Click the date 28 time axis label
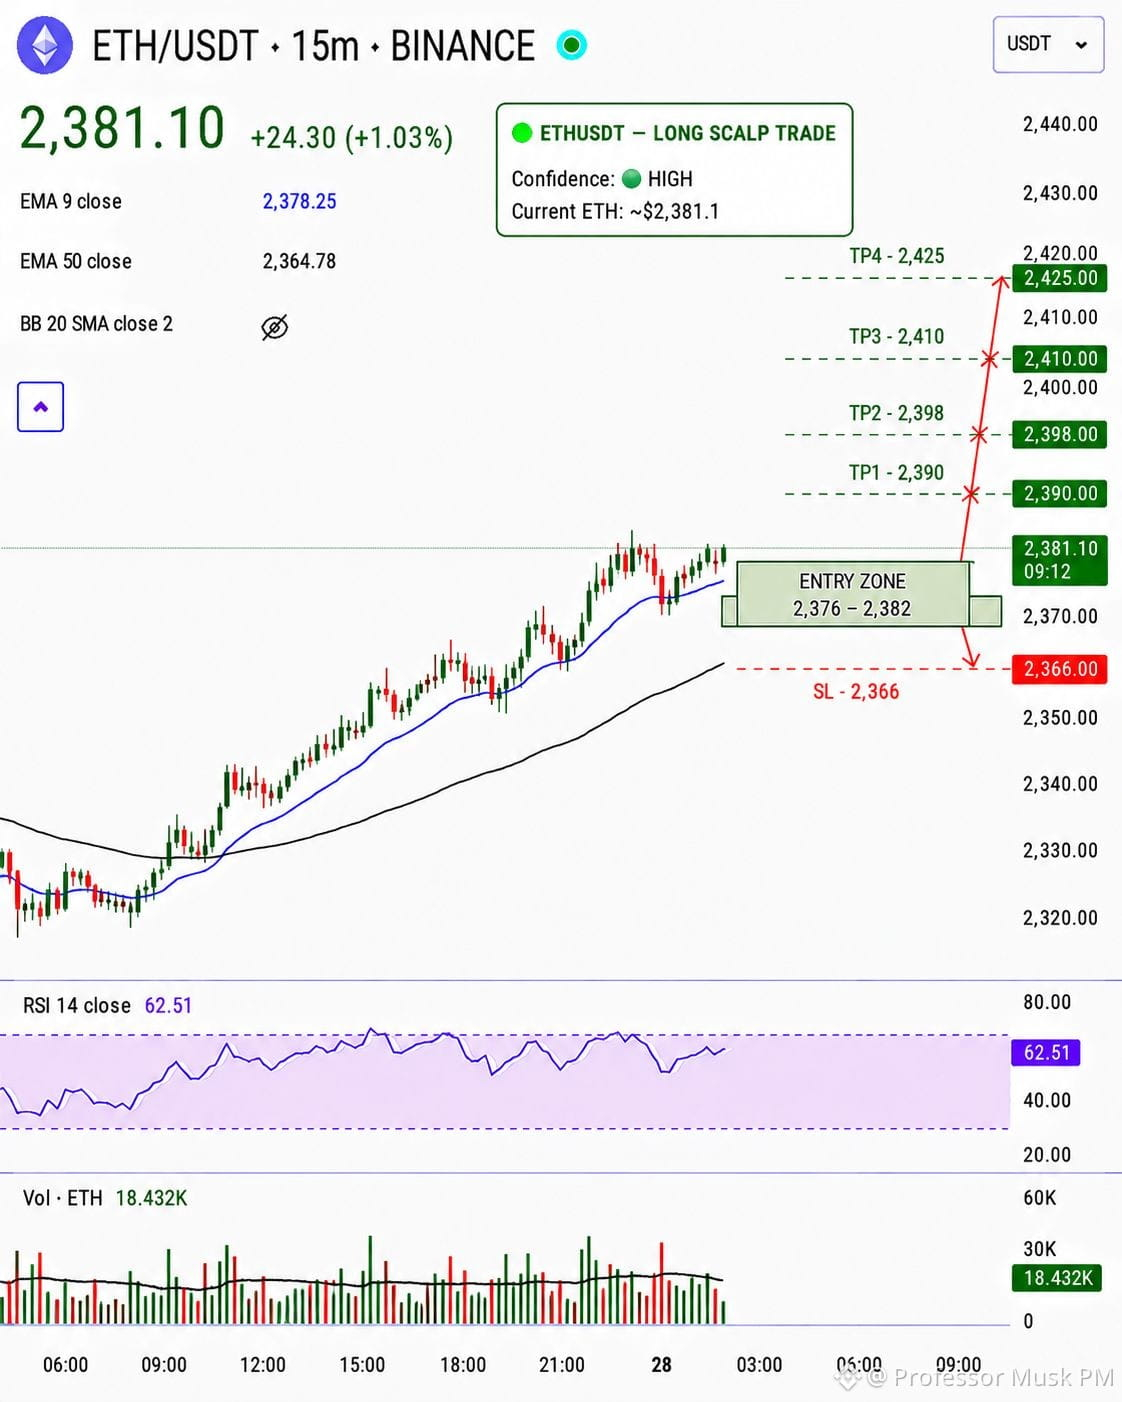The image size is (1122, 1402). tap(661, 1365)
